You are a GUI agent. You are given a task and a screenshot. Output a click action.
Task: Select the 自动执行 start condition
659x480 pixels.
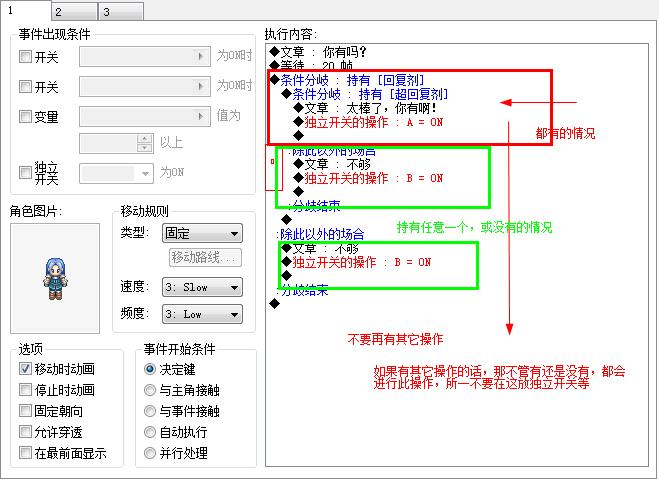point(150,432)
